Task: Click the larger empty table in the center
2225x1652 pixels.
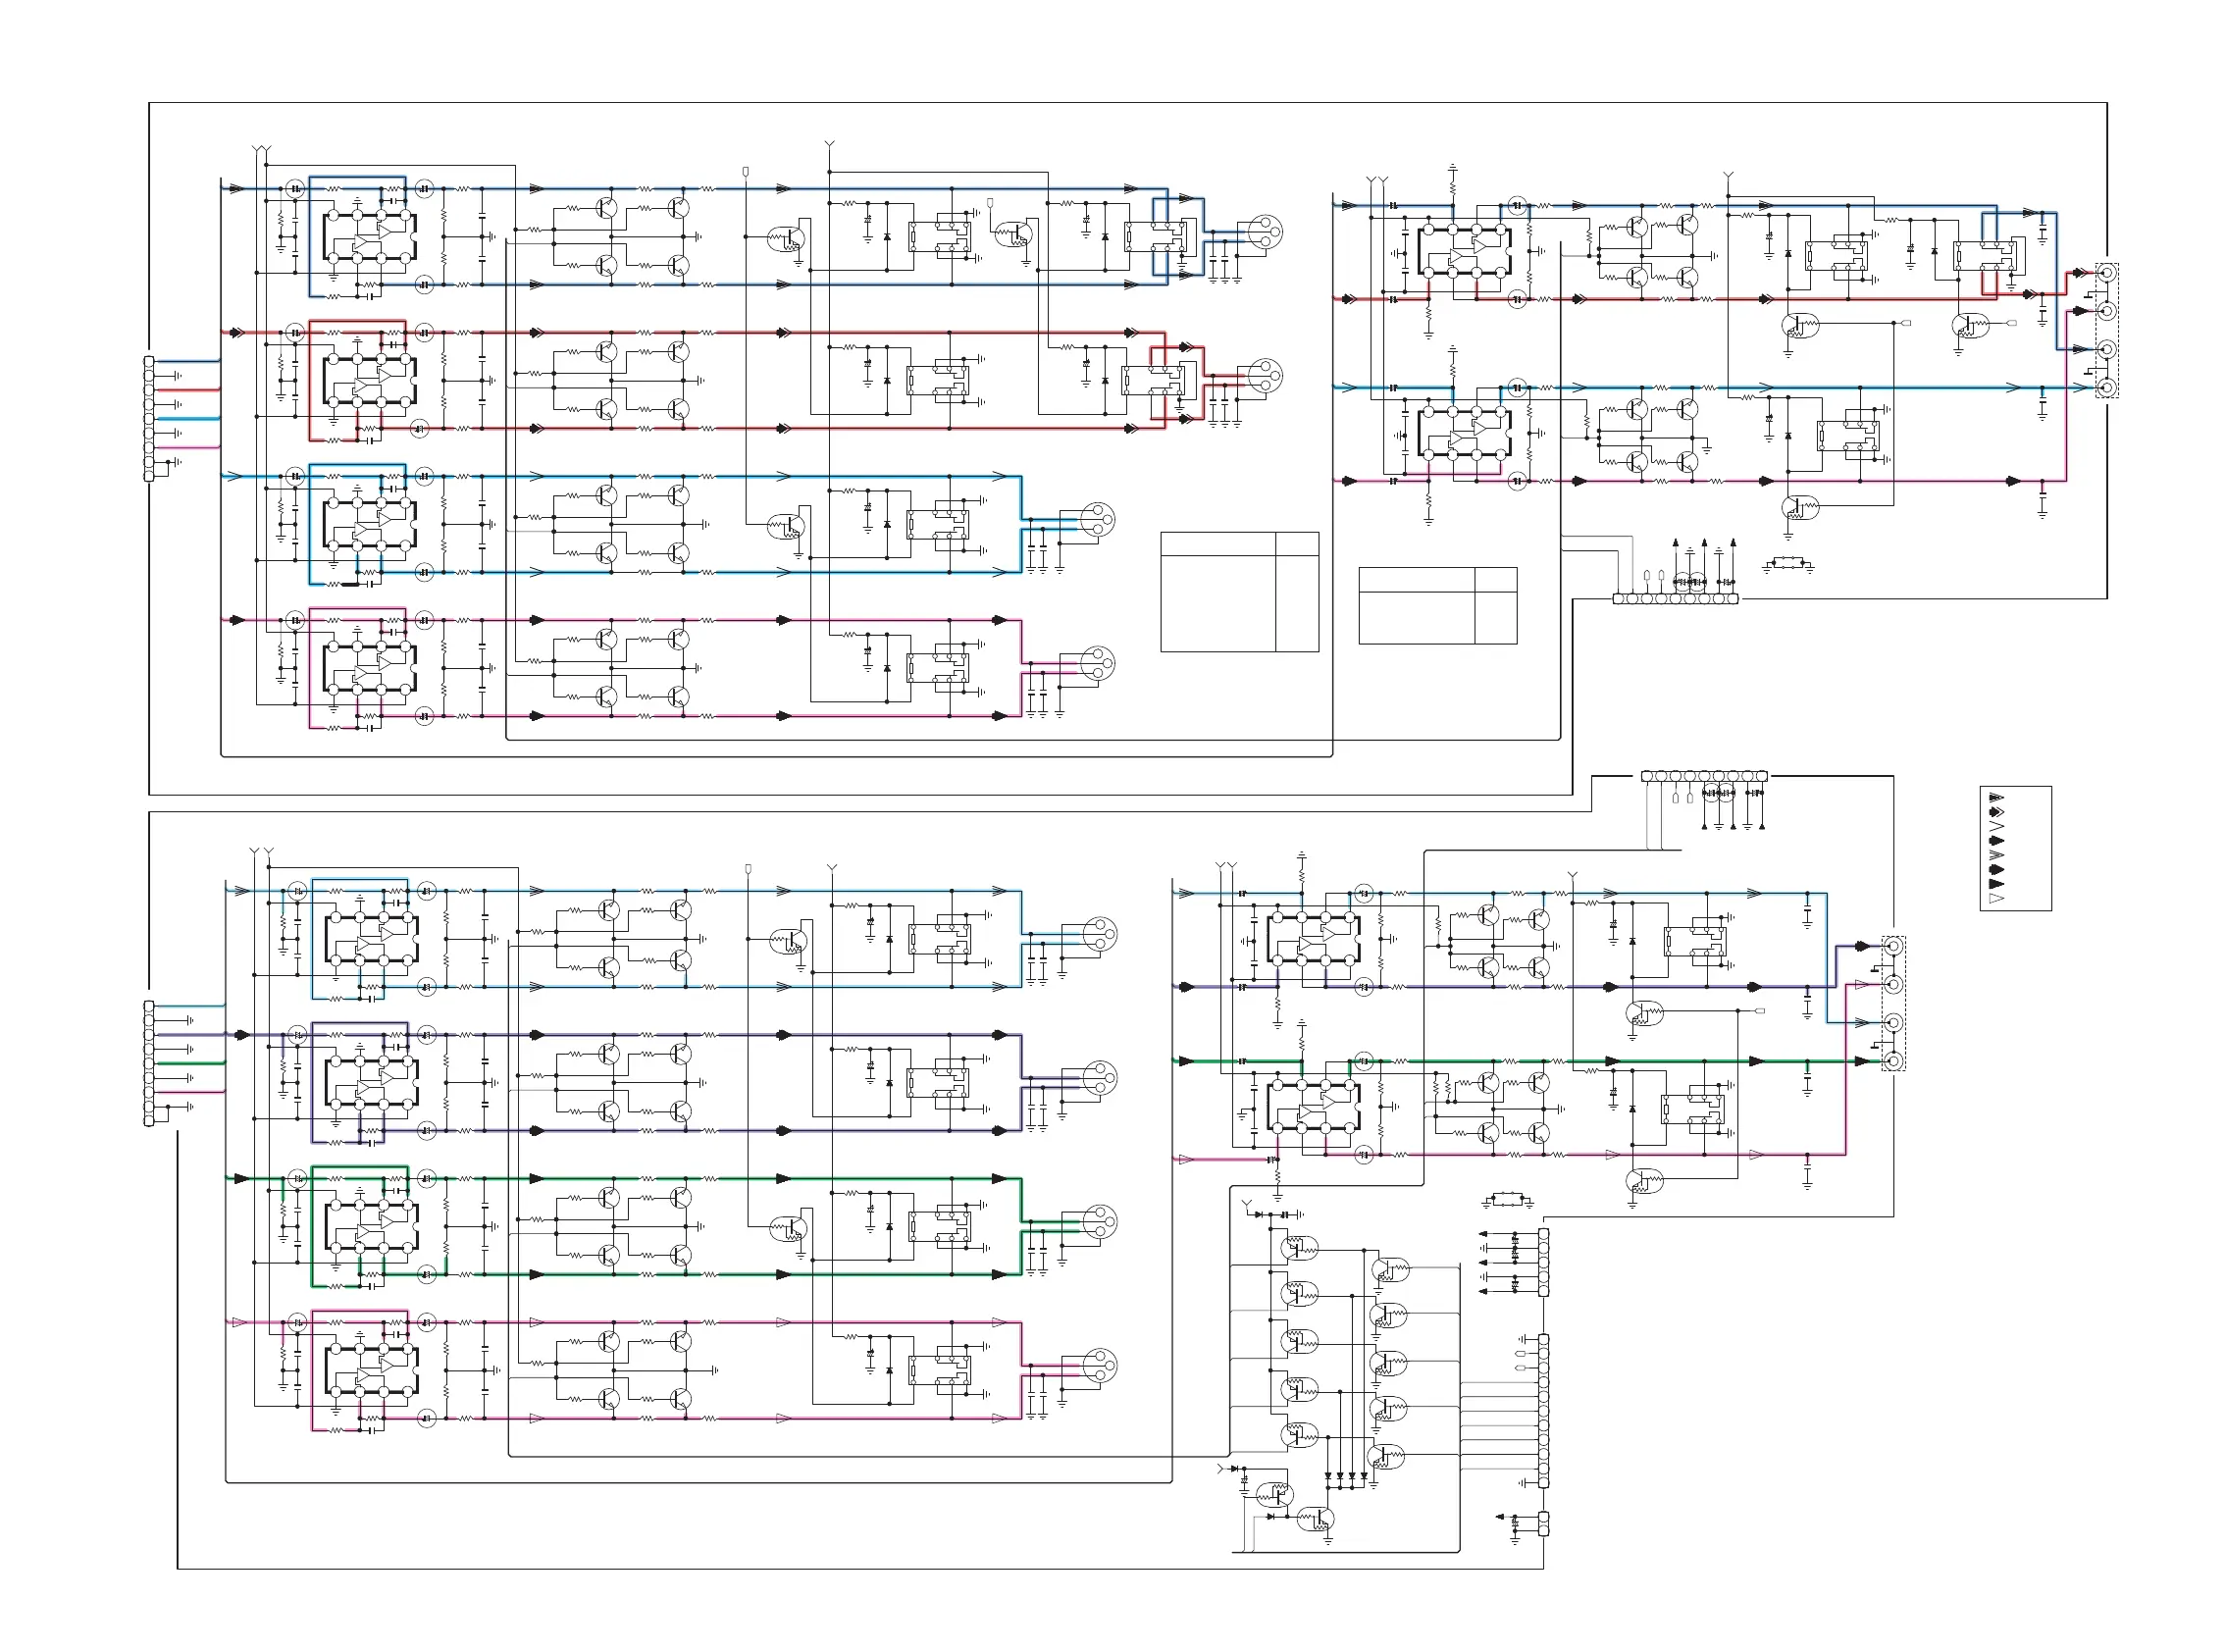Action: pos(1239,592)
